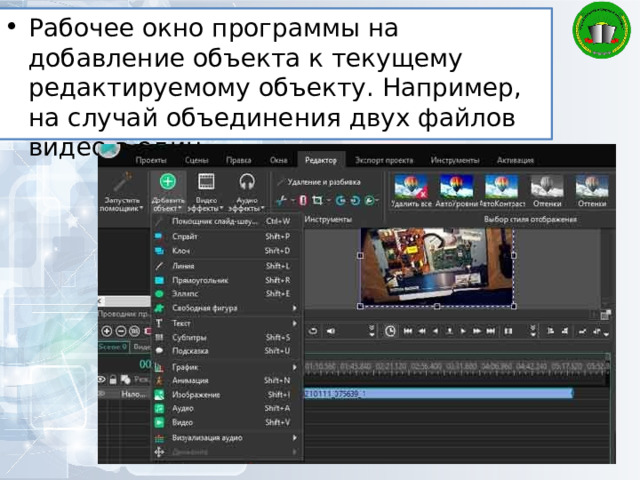Open the Активация tab
640x480 pixels.
tap(515, 160)
